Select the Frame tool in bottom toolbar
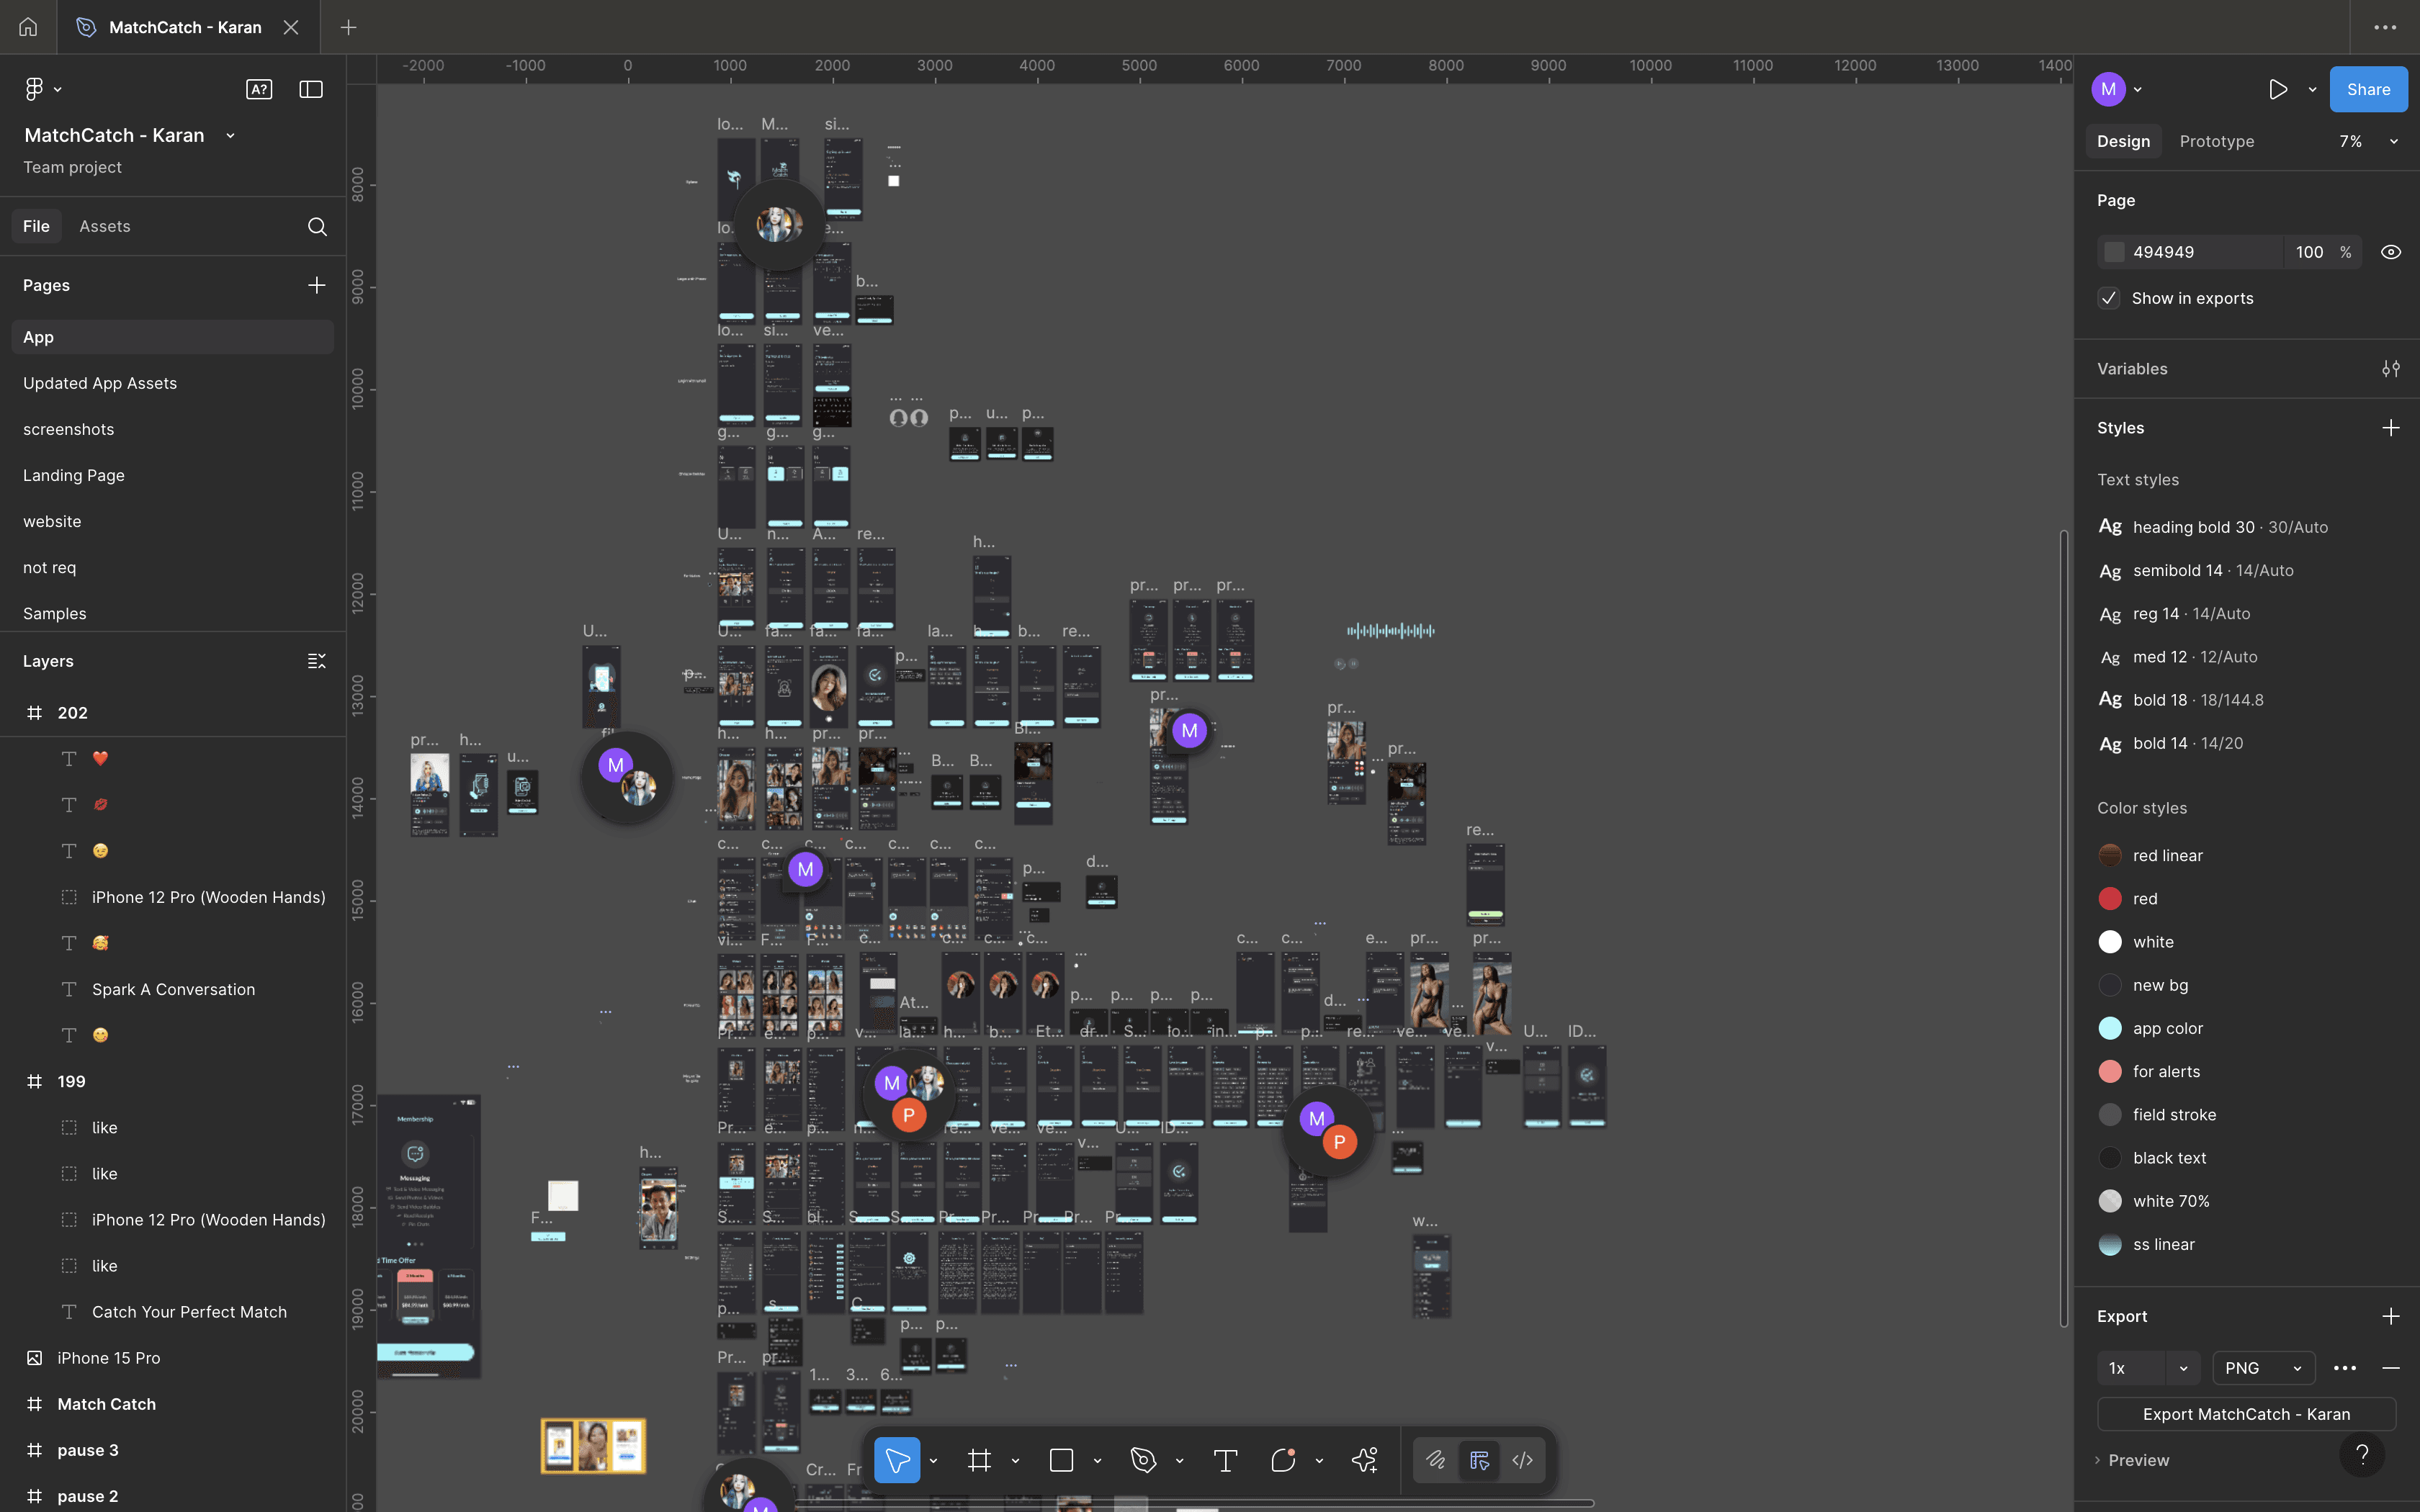 coord(979,1461)
